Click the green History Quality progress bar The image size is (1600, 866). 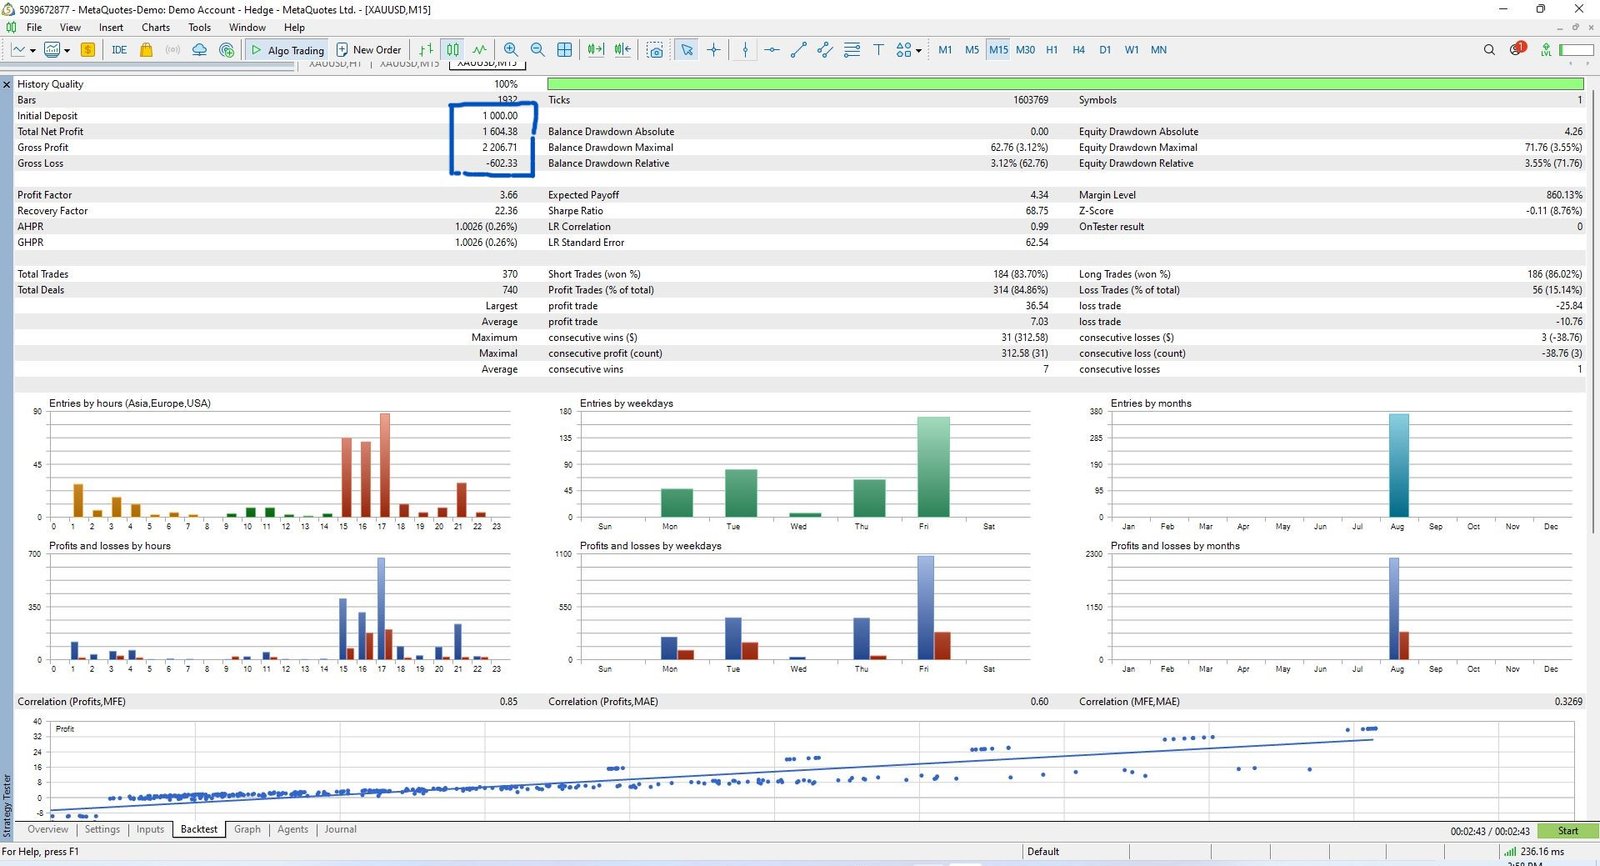point(1065,84)
